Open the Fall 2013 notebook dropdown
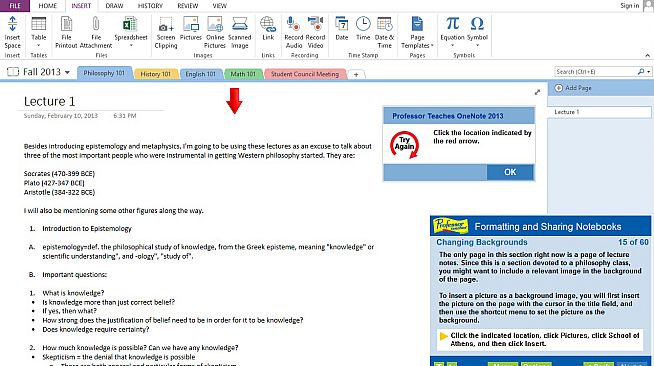Screen dimensions: 654x366 (67, 72)
